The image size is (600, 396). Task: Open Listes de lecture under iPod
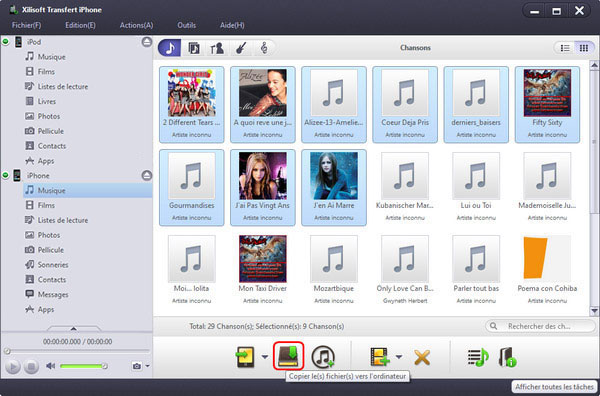coord(63,86)
